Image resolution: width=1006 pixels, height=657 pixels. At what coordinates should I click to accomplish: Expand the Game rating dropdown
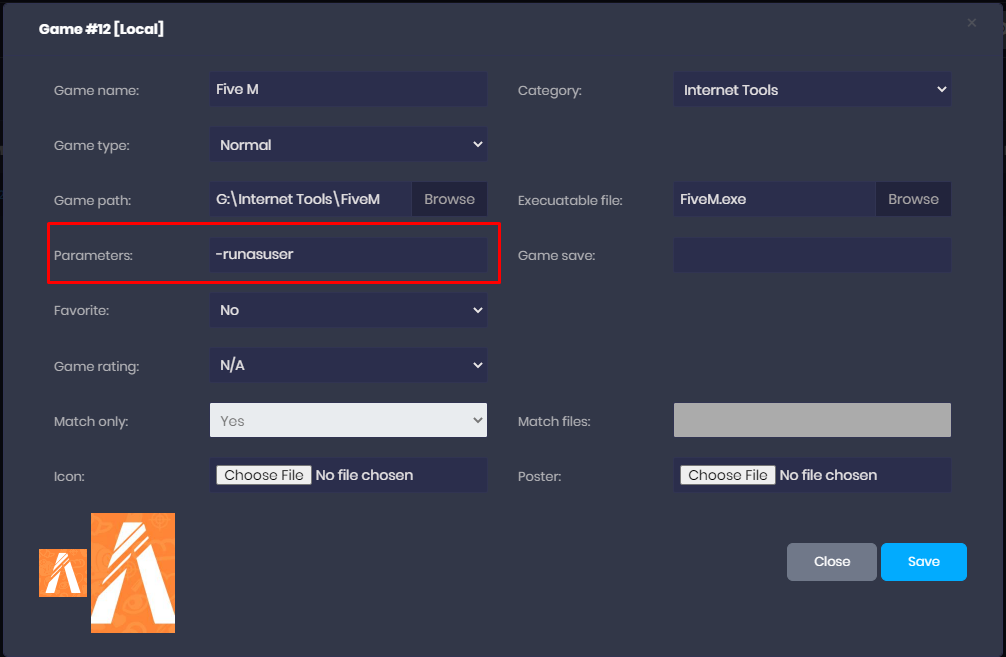coord(348,365)
